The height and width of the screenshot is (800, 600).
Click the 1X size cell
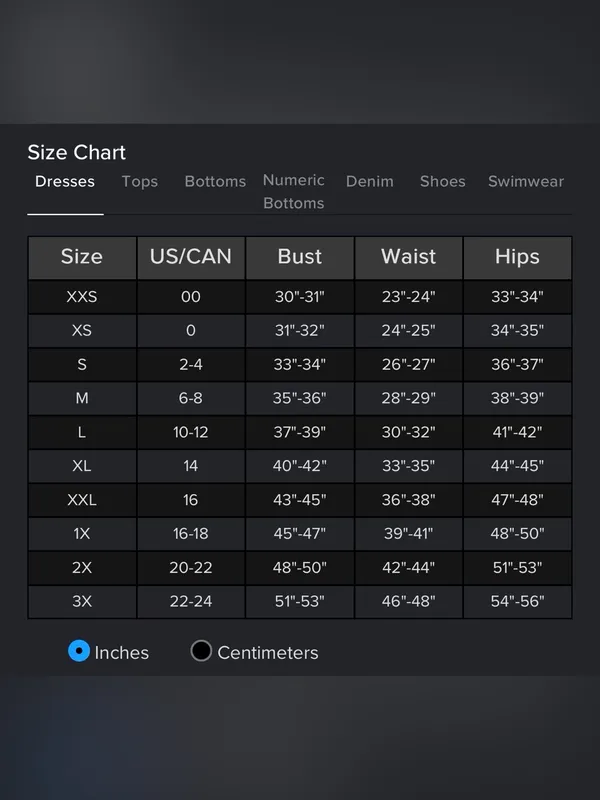point(82,534)
